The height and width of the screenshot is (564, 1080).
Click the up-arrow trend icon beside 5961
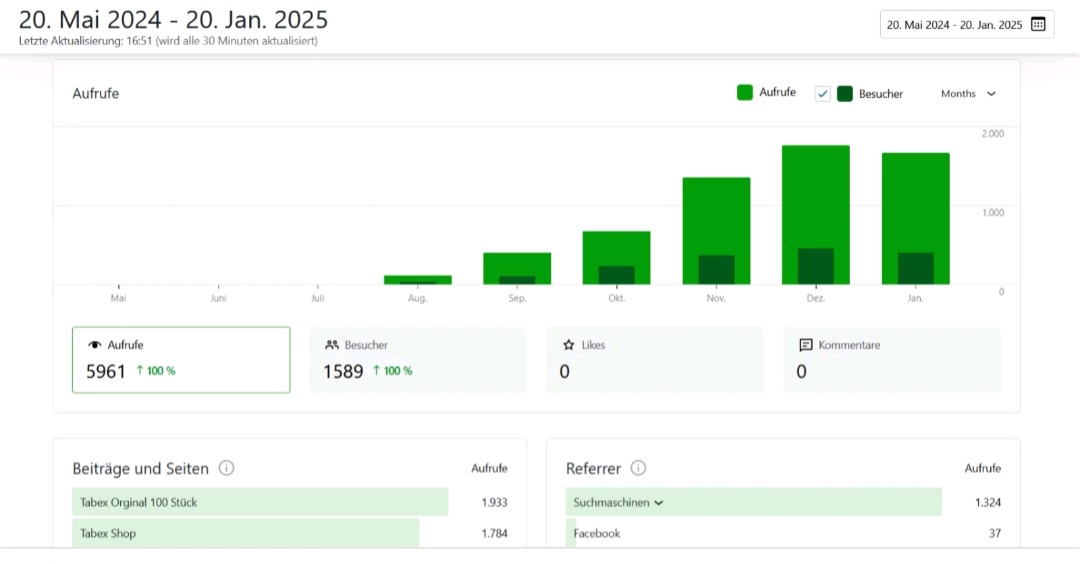point(139,371)
